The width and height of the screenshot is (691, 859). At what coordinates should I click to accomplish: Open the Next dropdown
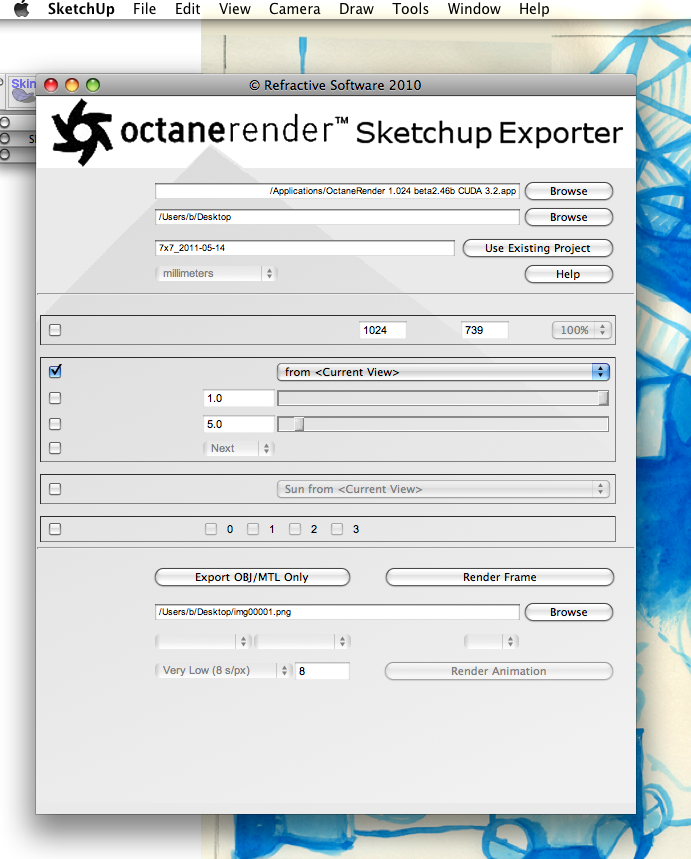[238, 448]
